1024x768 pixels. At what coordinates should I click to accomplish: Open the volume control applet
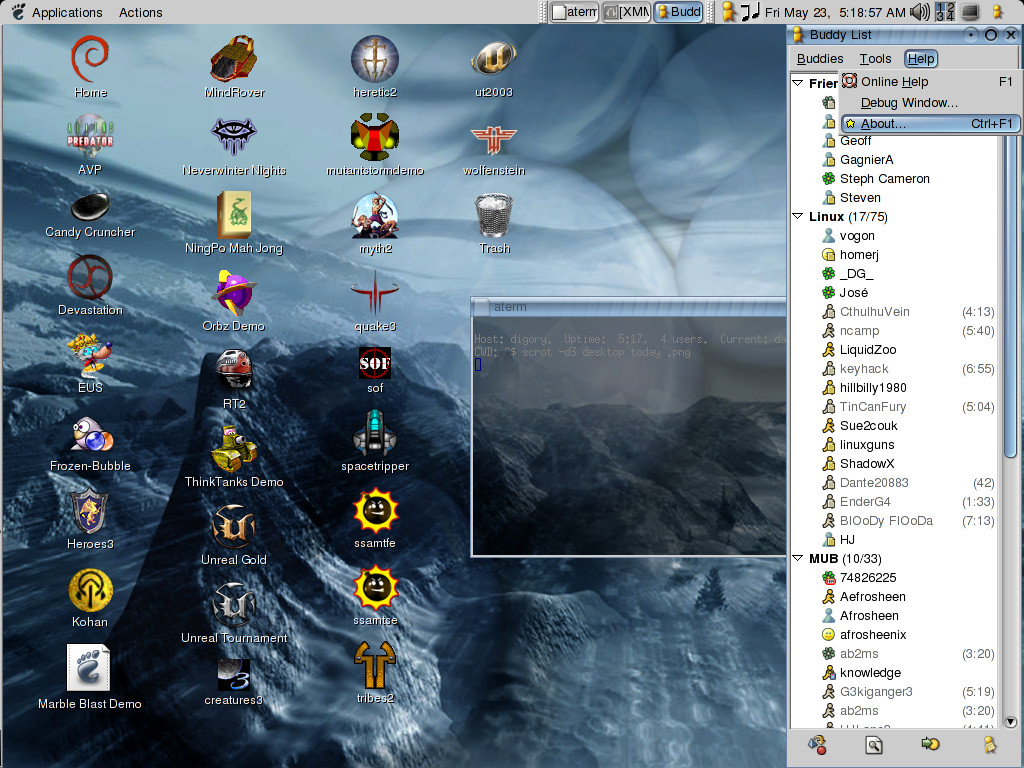tap(920, 12)
